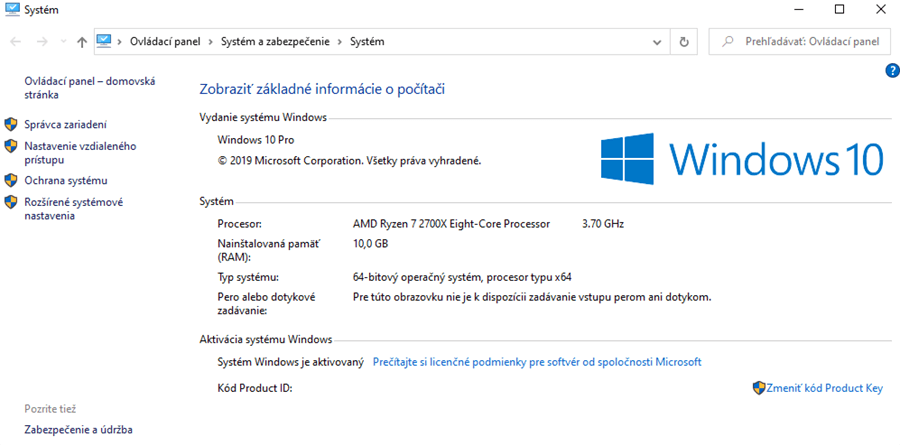
Task: Go up one level with the up arrow
Action: [81, 42]
